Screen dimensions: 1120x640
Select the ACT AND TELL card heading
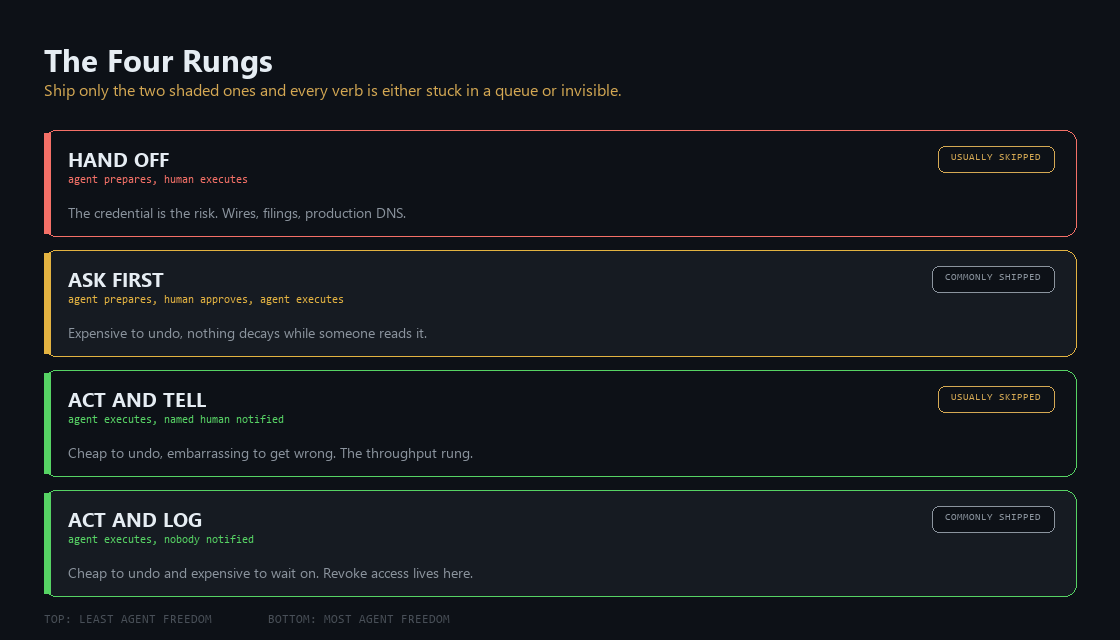[137, 400]
